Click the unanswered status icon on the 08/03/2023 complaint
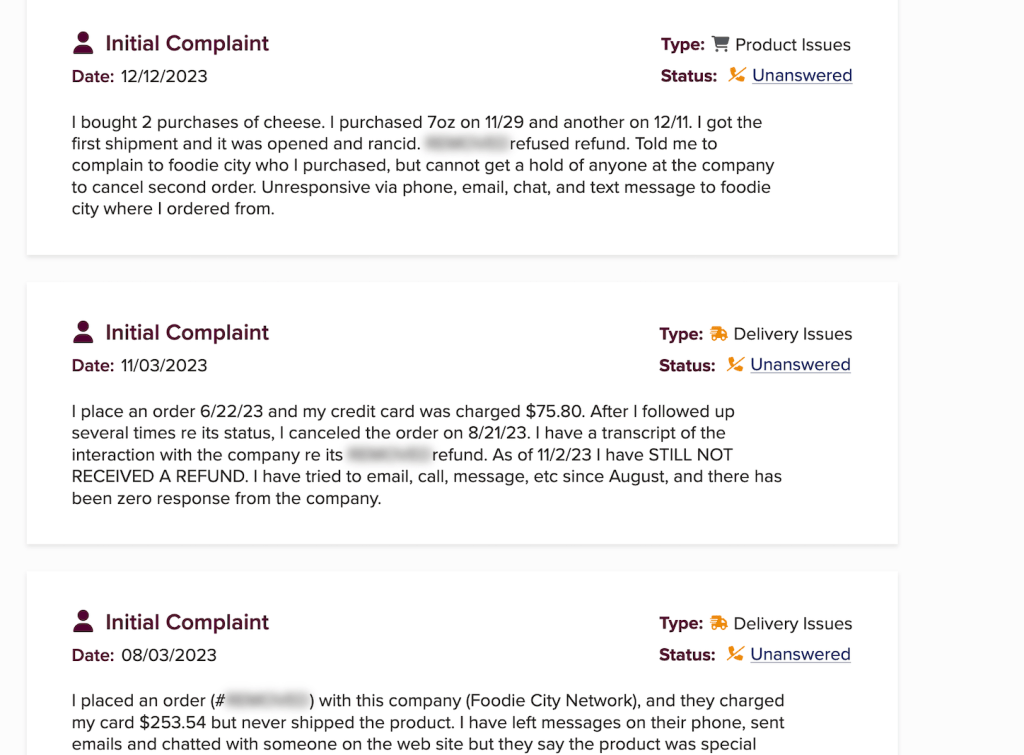The height and width of the screenshot is (755, 1024). click(x=735, y=654)
